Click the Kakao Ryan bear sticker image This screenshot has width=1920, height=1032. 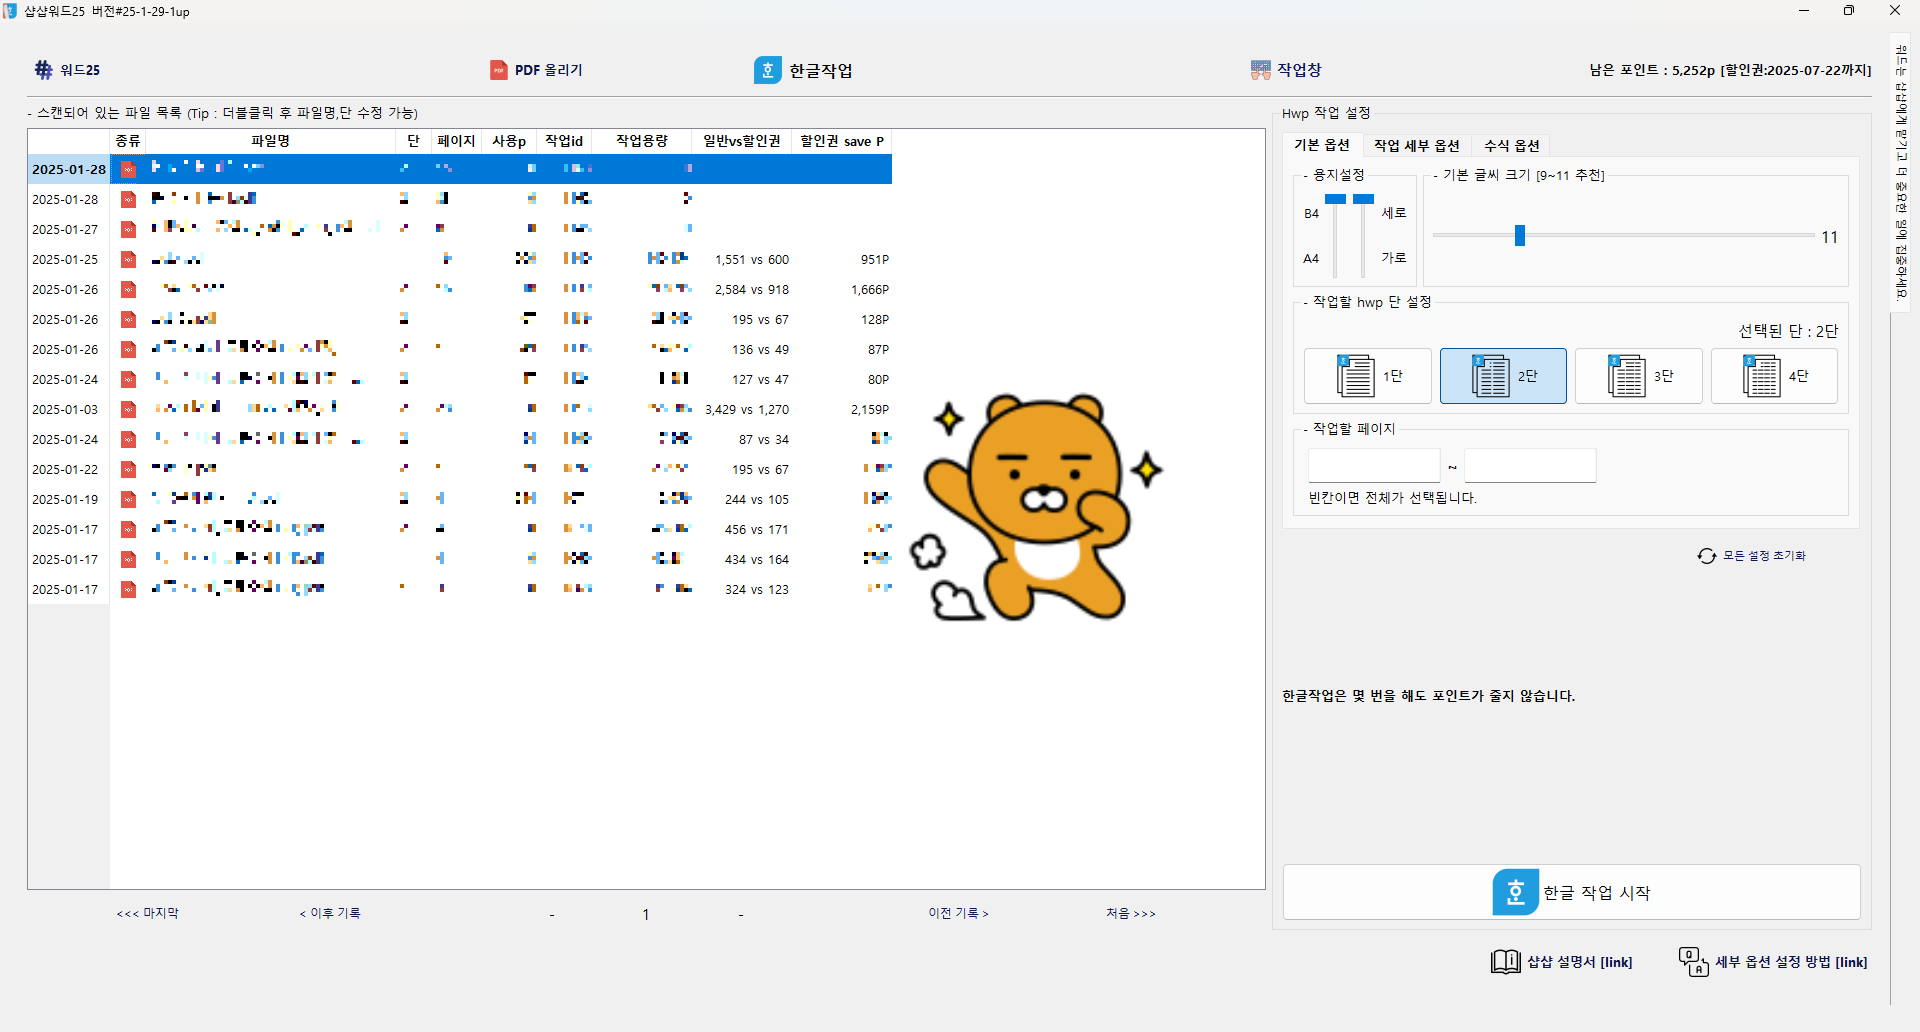pyautogui.click(x=1036, y=507)
